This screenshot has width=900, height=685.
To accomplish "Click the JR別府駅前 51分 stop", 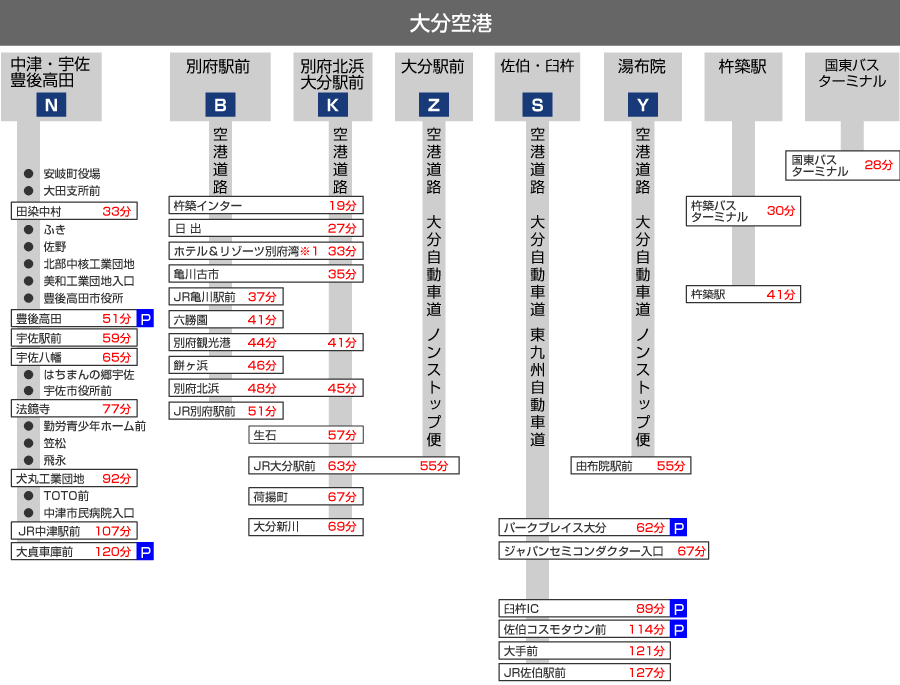I will 226,411.
